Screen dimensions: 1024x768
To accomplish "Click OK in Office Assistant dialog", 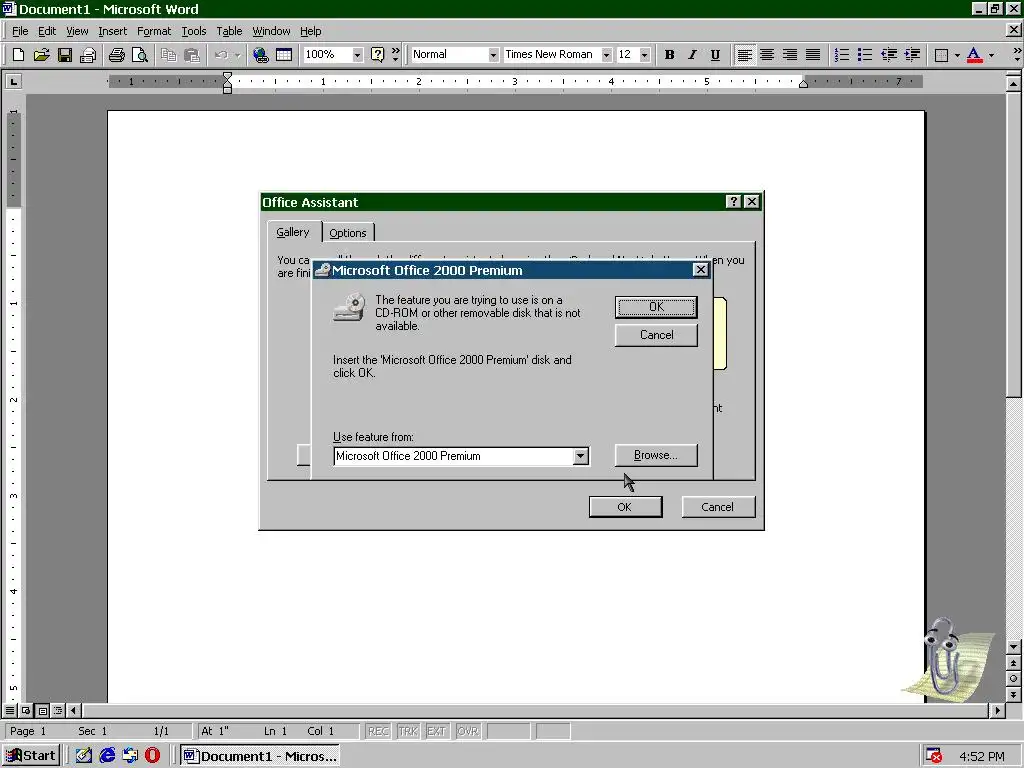I will click(x=625, y=507).
